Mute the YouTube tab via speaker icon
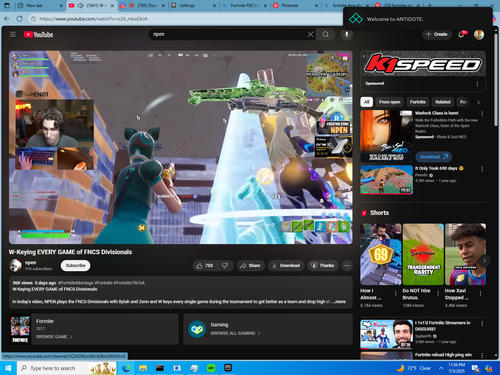The width and height of the screenshot is (500, 375). coord(80,6)
